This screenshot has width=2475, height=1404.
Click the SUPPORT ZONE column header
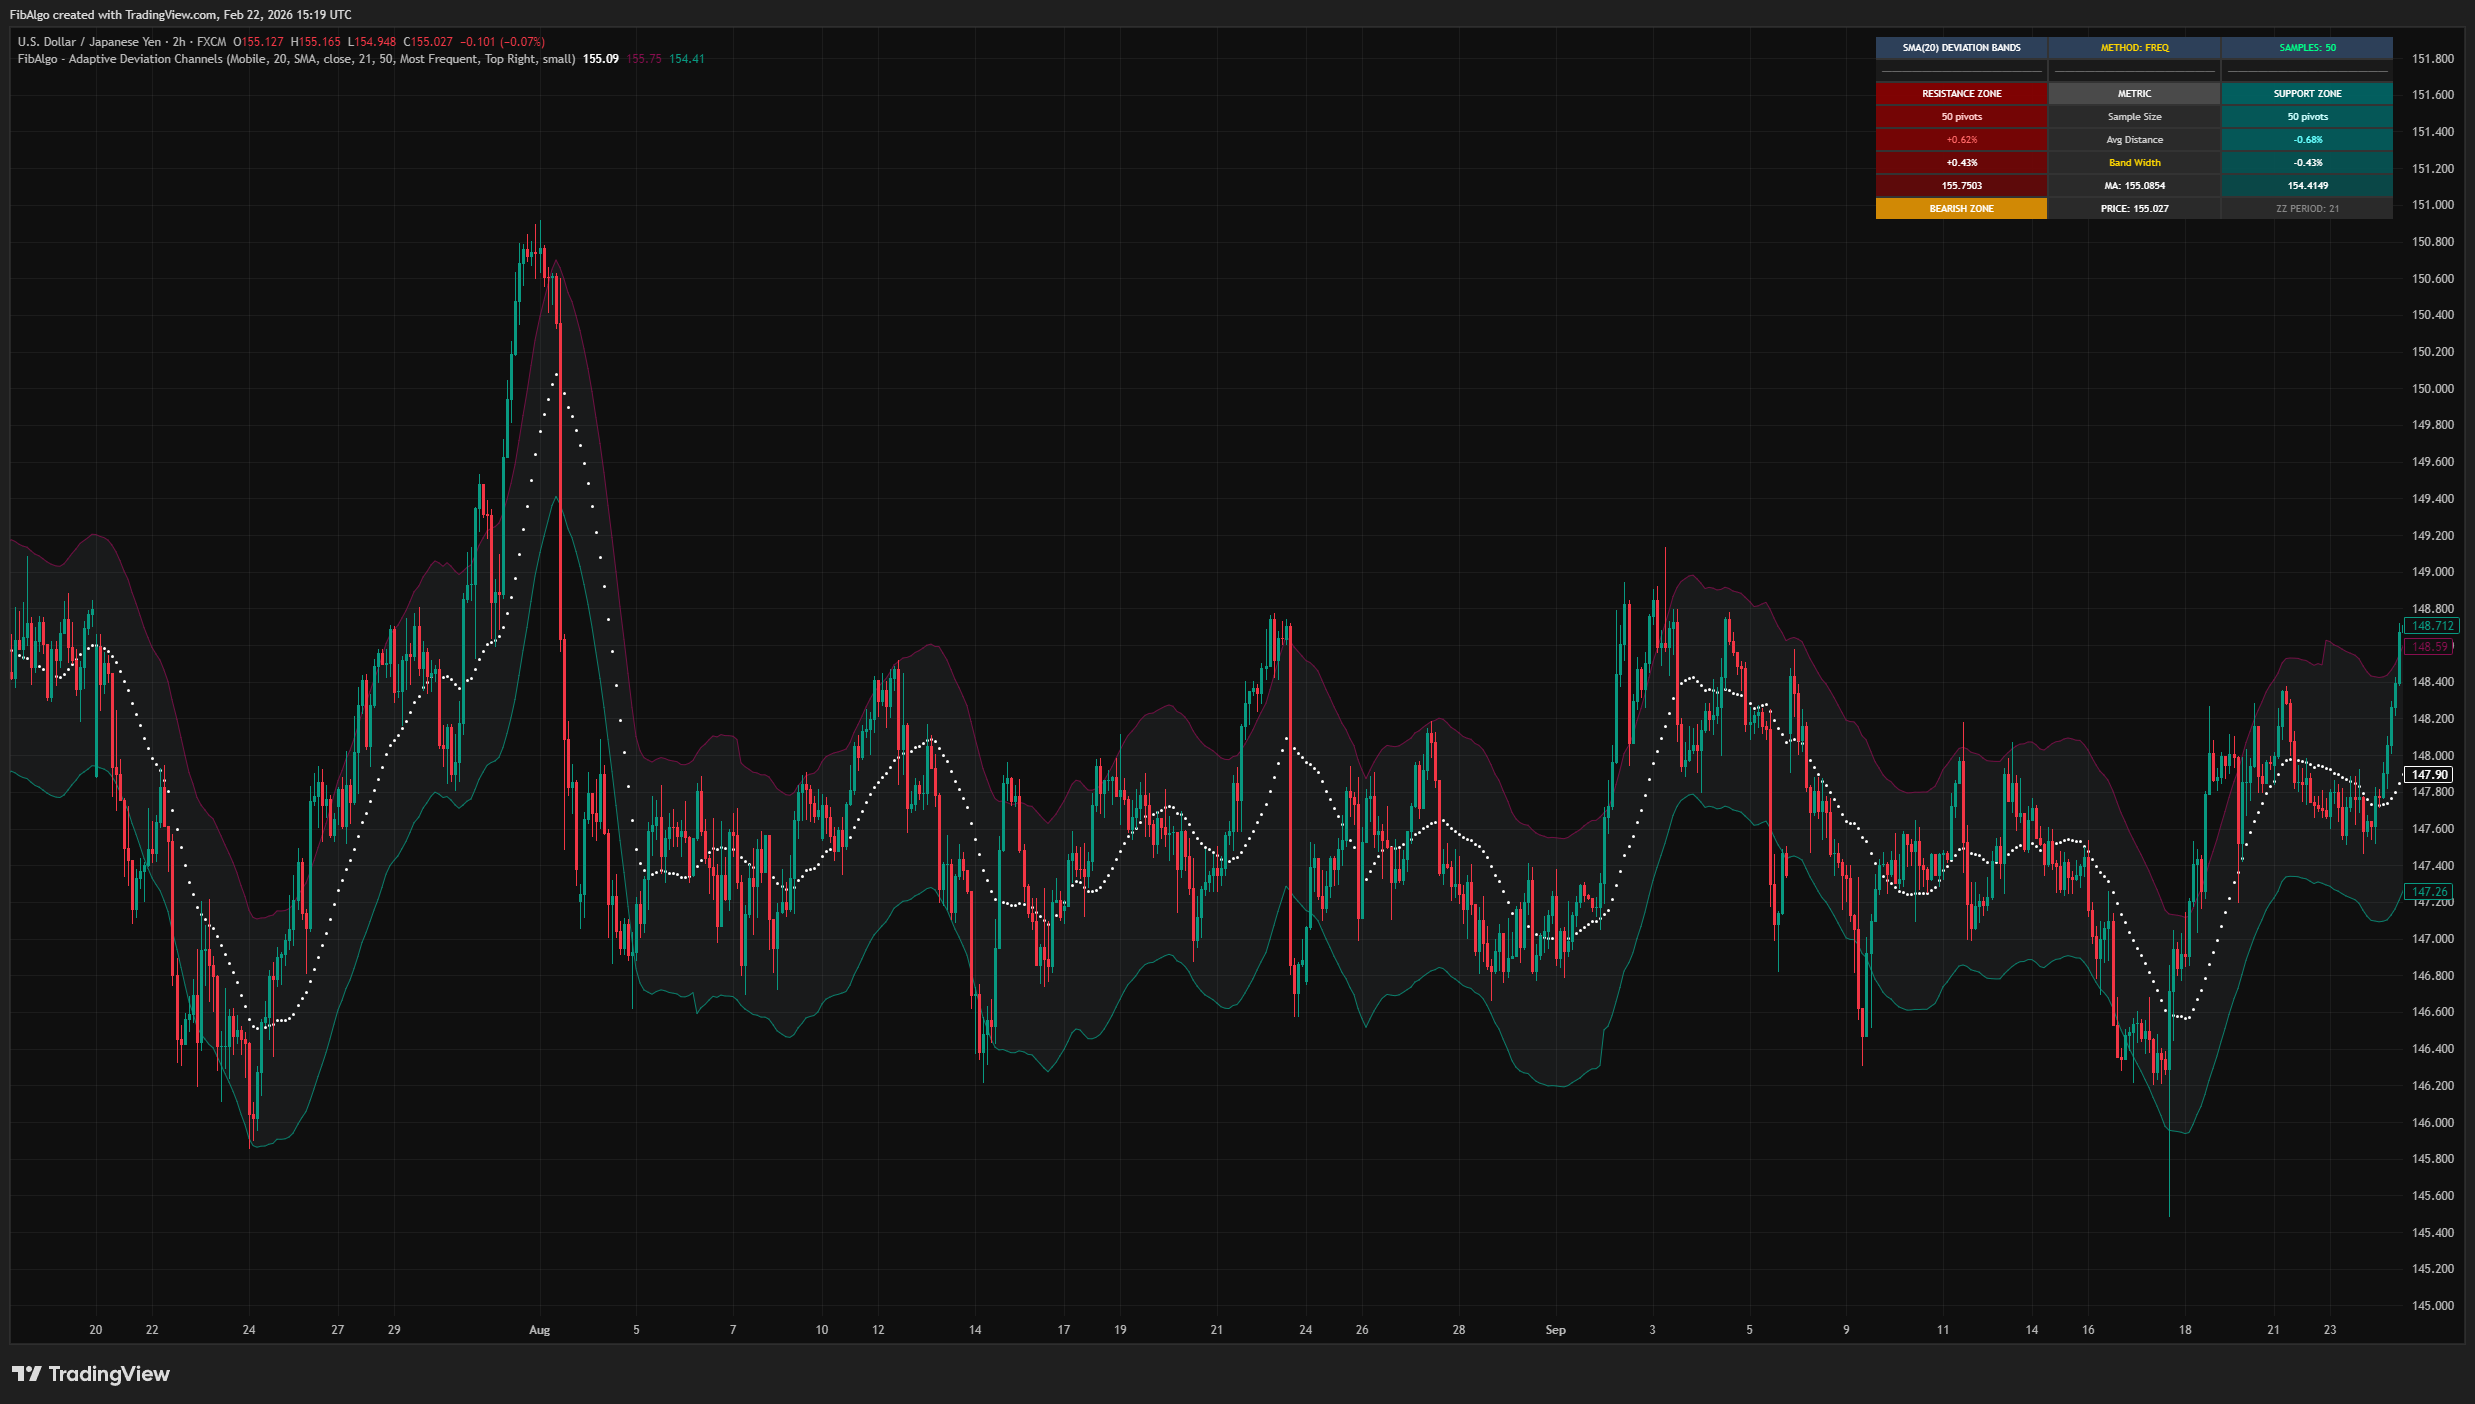[x=2308, y=93]
